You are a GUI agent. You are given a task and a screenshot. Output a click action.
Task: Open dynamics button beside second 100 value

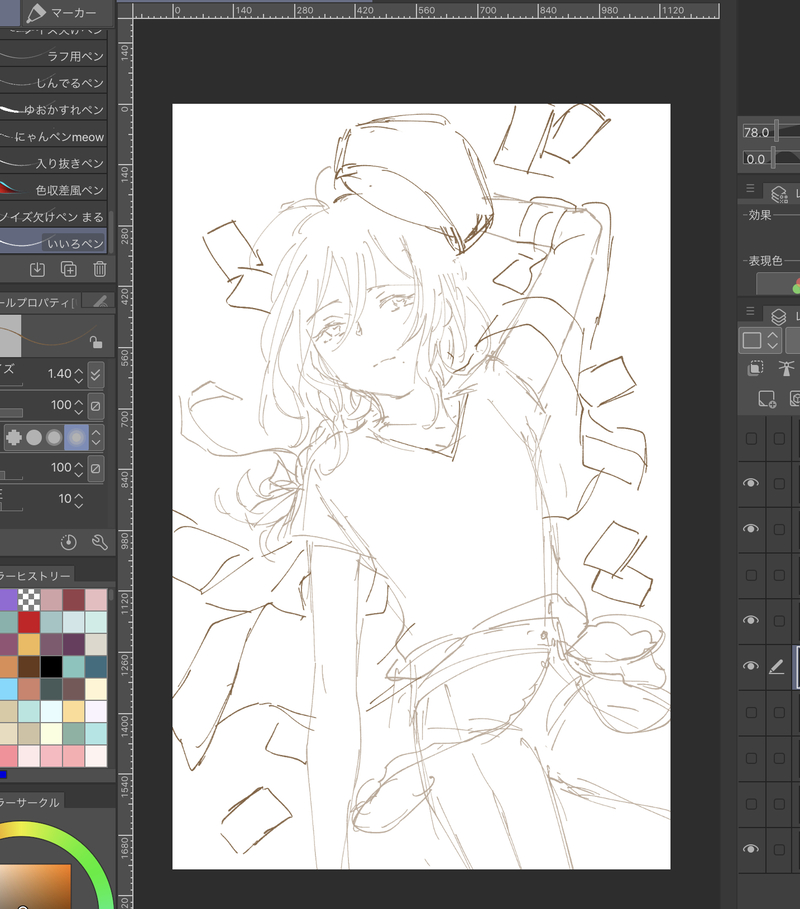click(96, 468)
